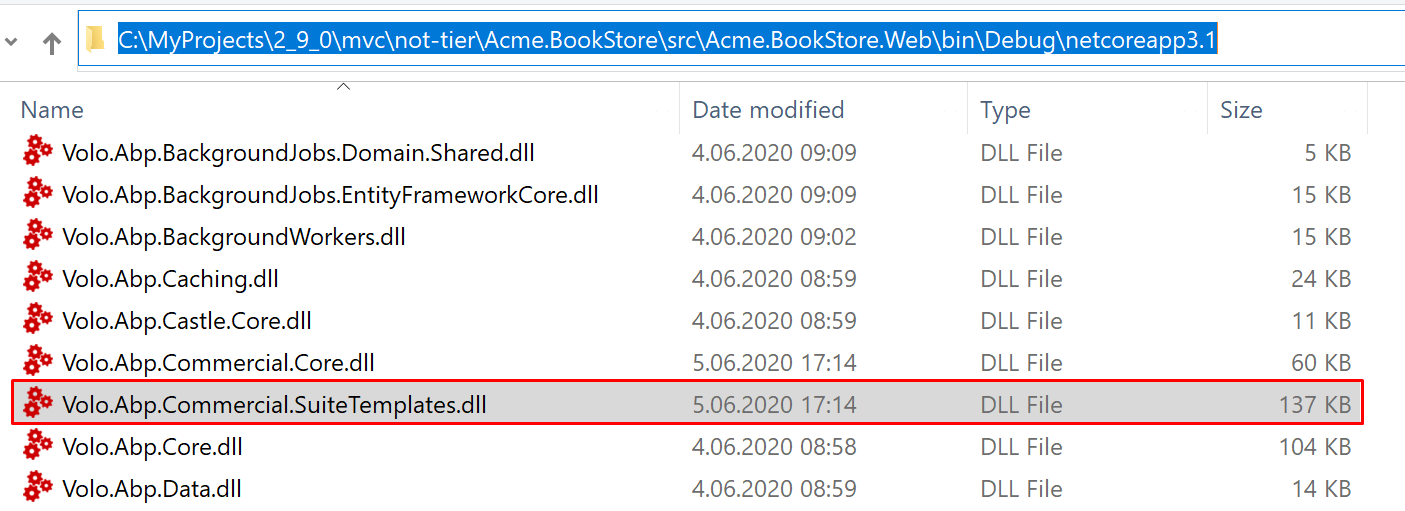
Task: Select the Volo.Abp.Commercial.SuiteTemplates.dll file
Action: [x=274, y=405]
